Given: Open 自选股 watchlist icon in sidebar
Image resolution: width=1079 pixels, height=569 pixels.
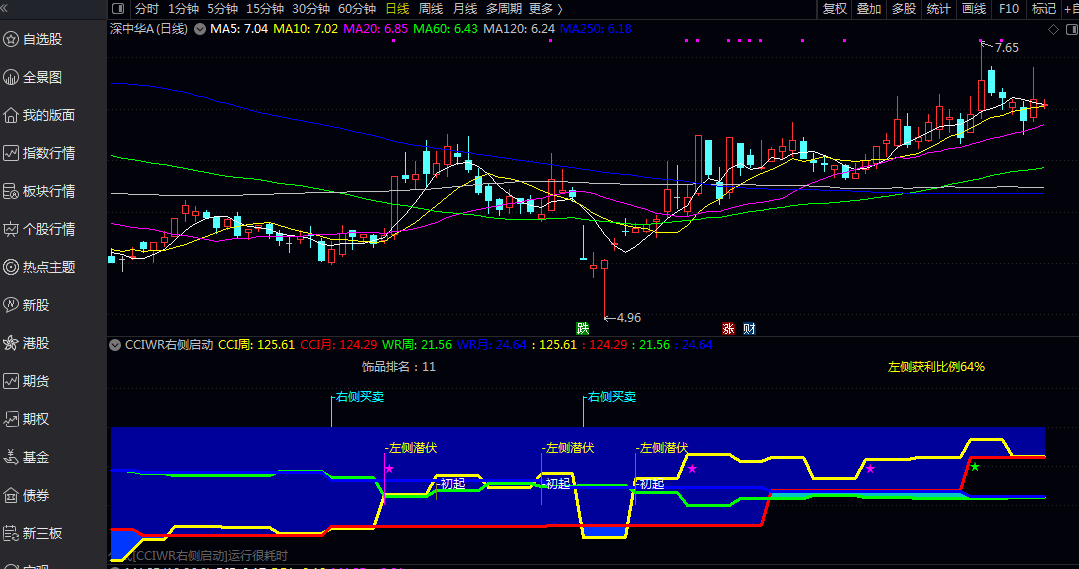Looking at the screenshot, I should 11,39.
